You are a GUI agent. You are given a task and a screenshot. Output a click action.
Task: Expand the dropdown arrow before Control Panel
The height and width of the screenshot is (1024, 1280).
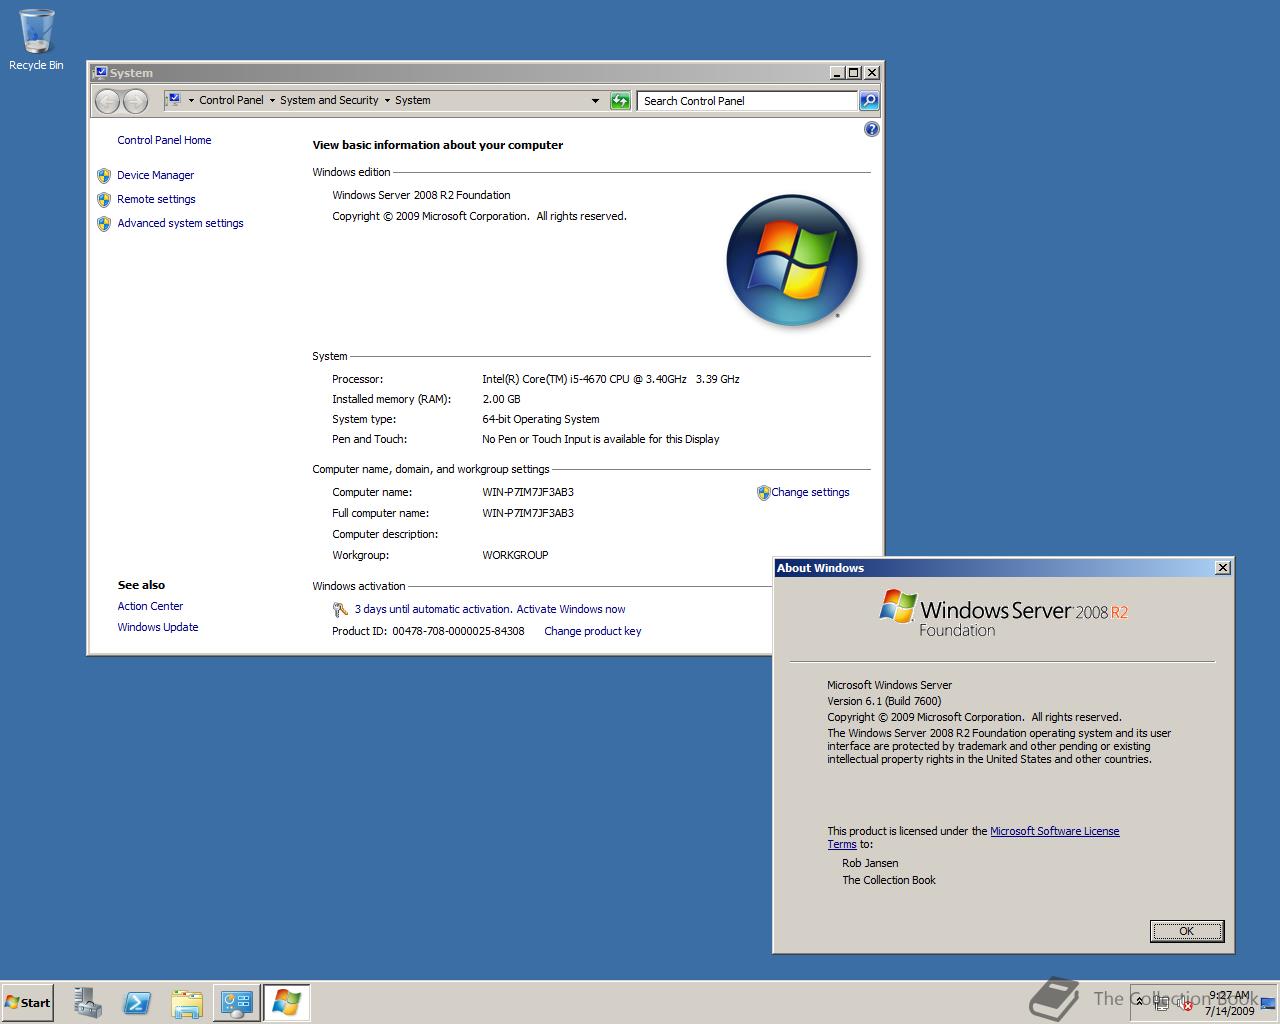(x=191, y=101)
